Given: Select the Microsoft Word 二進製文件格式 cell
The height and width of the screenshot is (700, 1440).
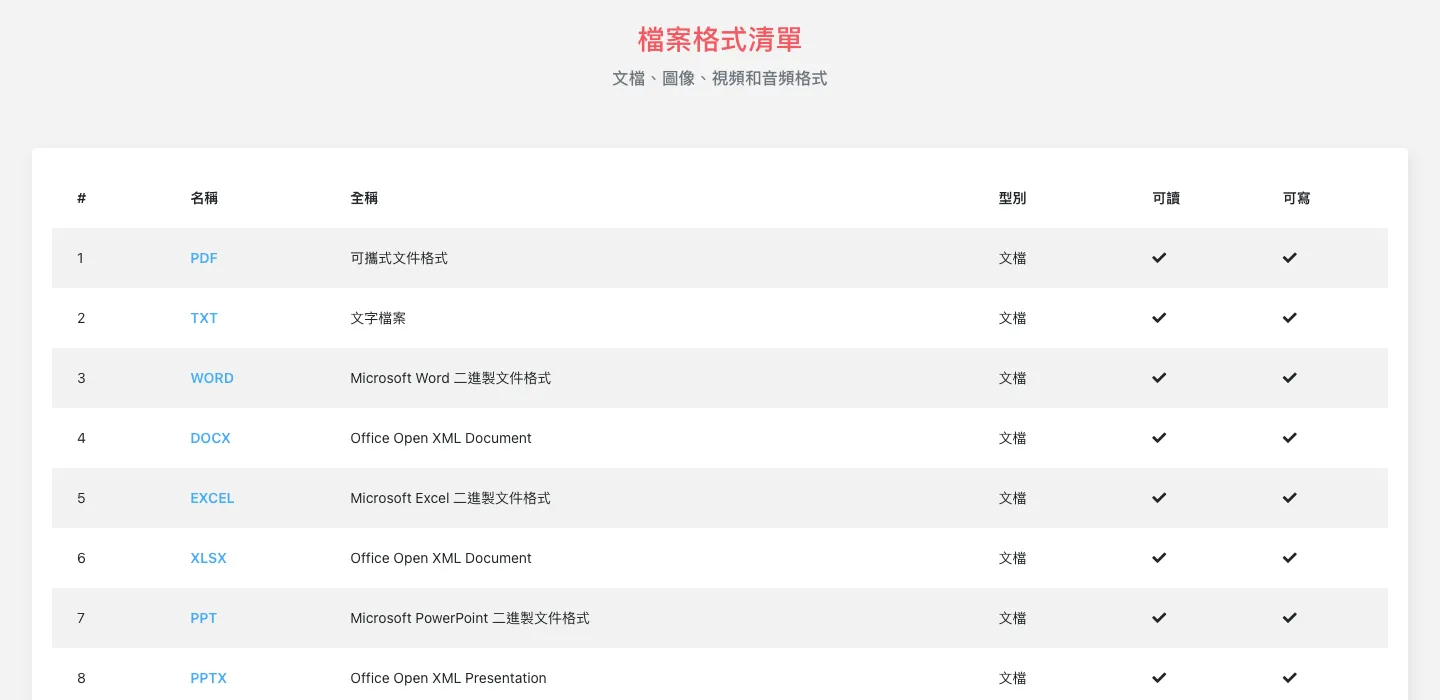Looking at the screenshot, I should [x=451, y=378].
